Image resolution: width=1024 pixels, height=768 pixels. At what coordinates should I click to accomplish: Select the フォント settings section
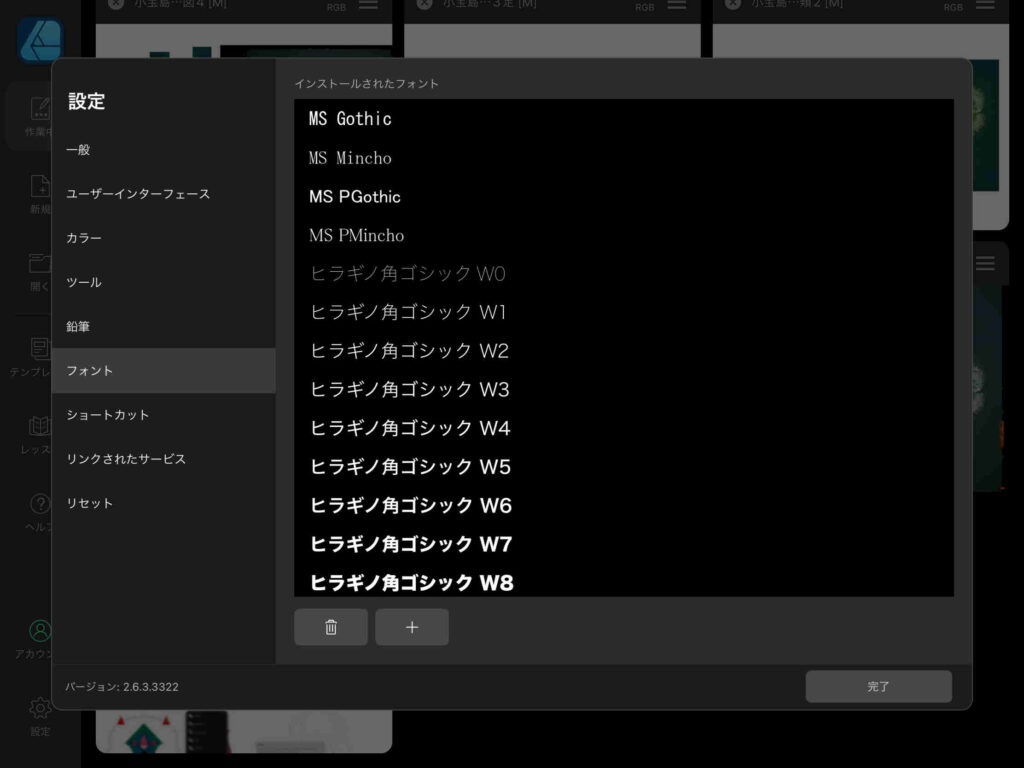point(163,371)
